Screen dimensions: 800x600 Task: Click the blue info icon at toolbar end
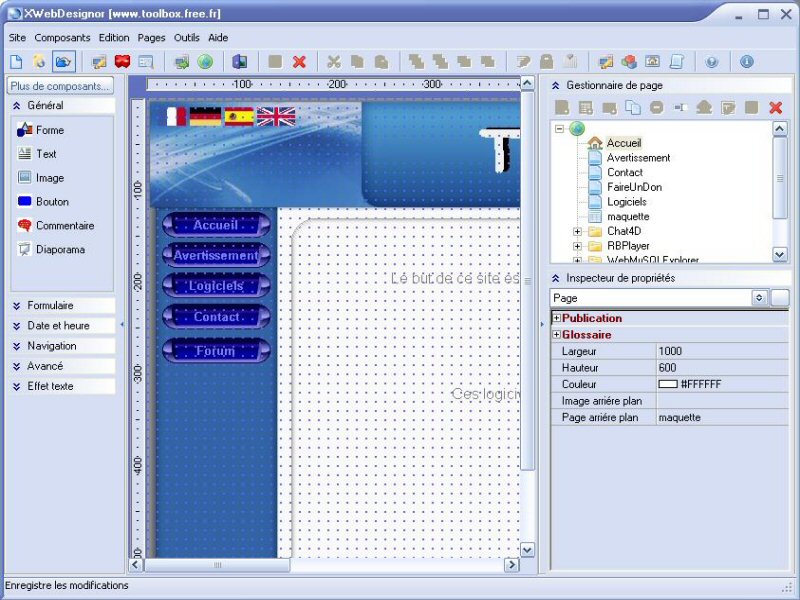pyautogui.click(x=747, y=62)
